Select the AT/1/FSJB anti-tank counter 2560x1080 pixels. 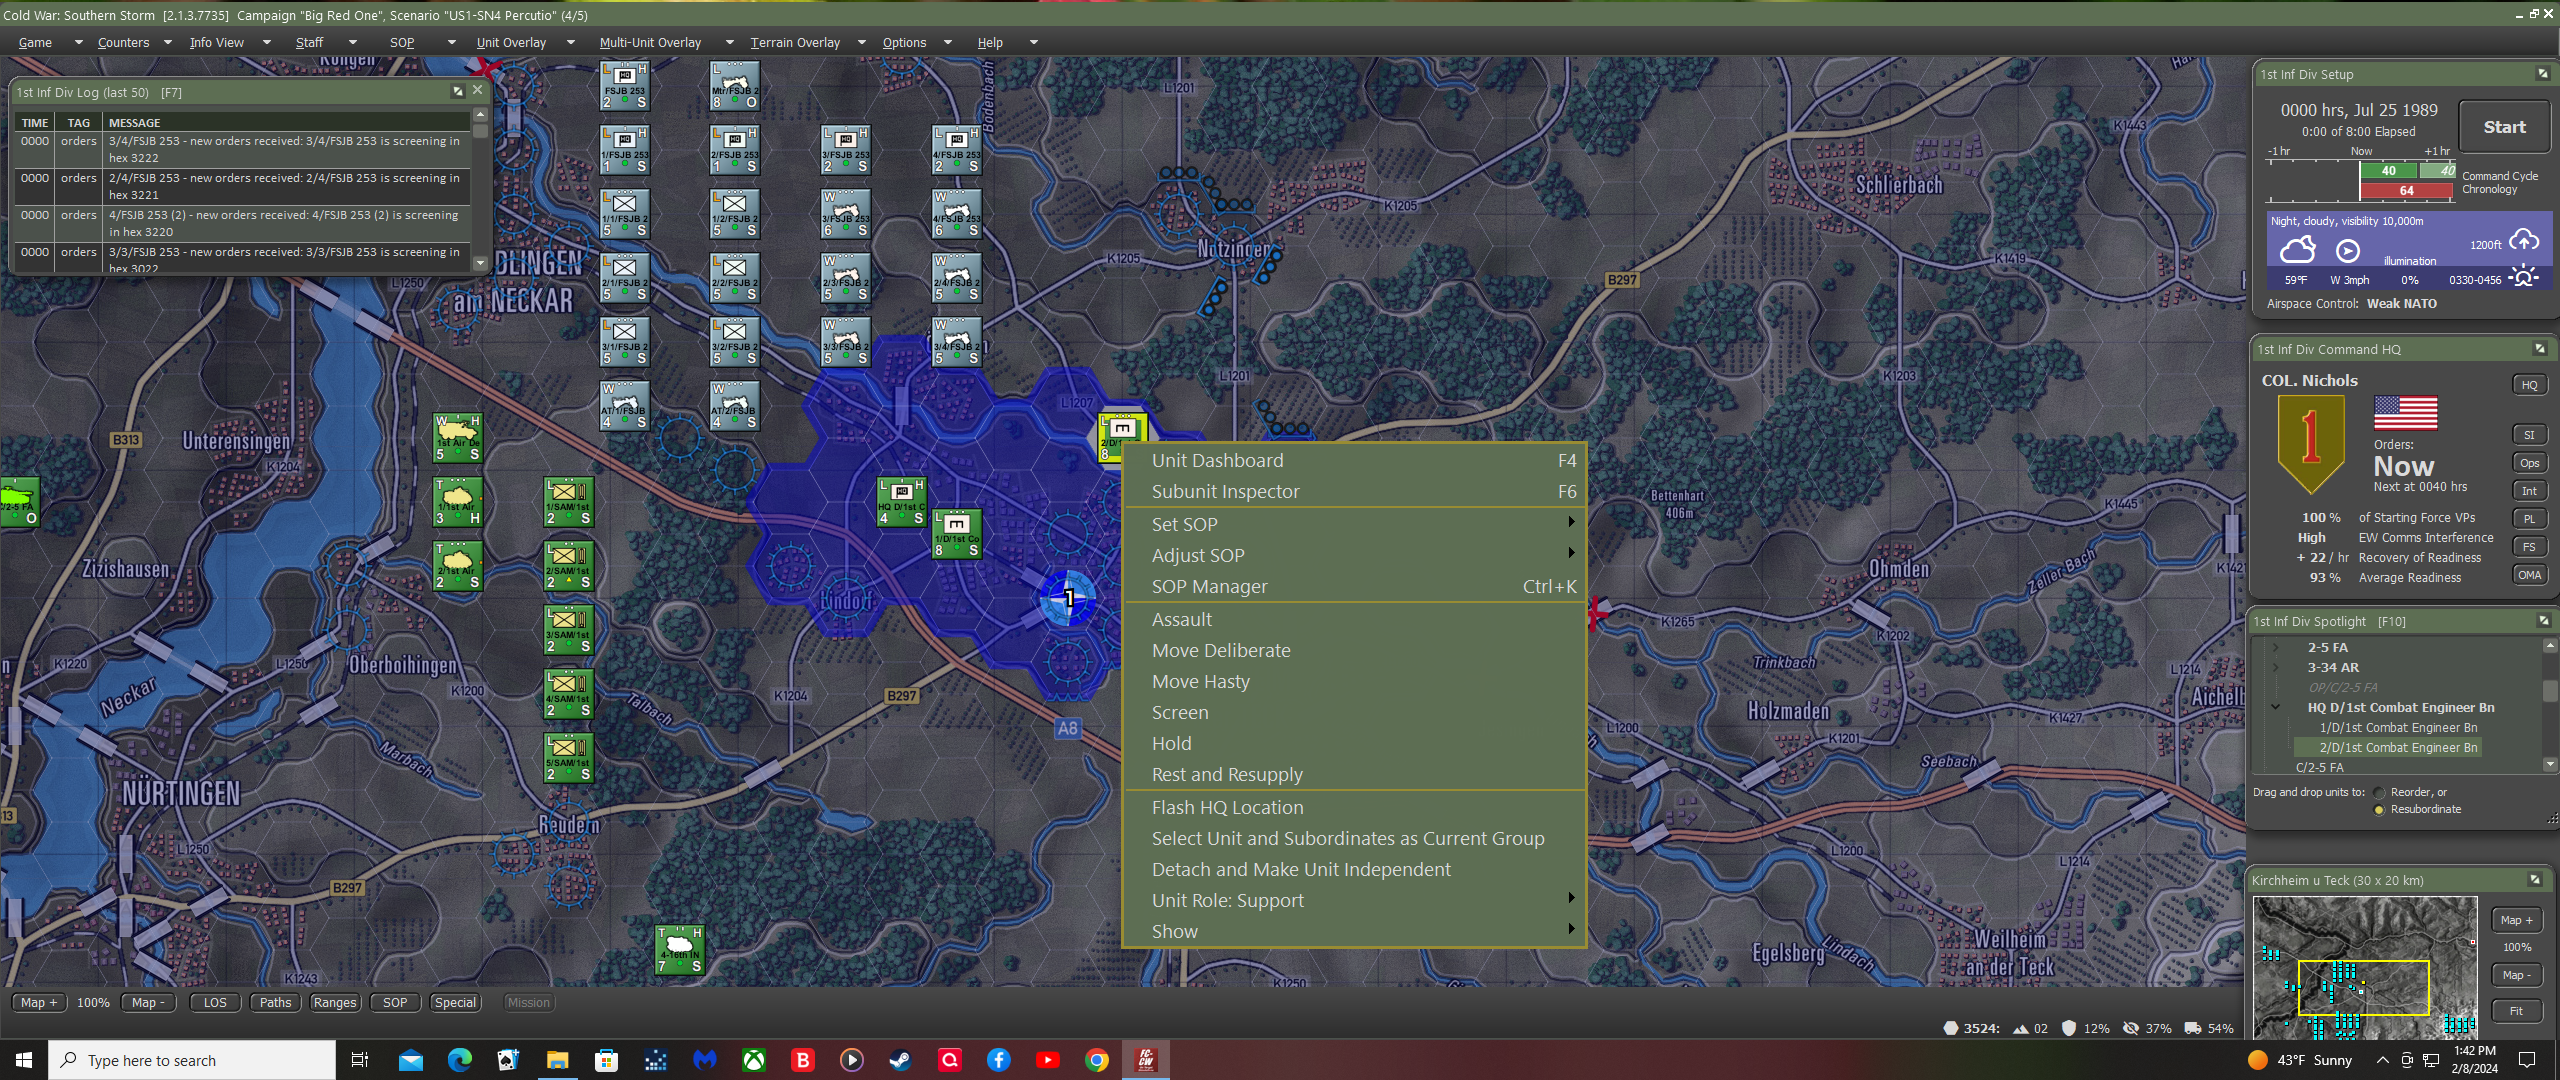[x=624, y=406]
